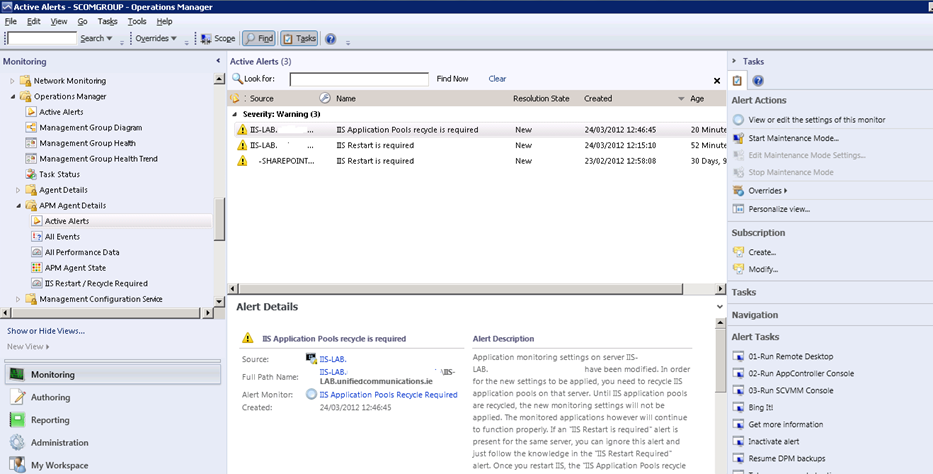This screenshot has width=933, height=474.
Task: Run the 02-Run AppController Console task
Action: pos(801,373)
